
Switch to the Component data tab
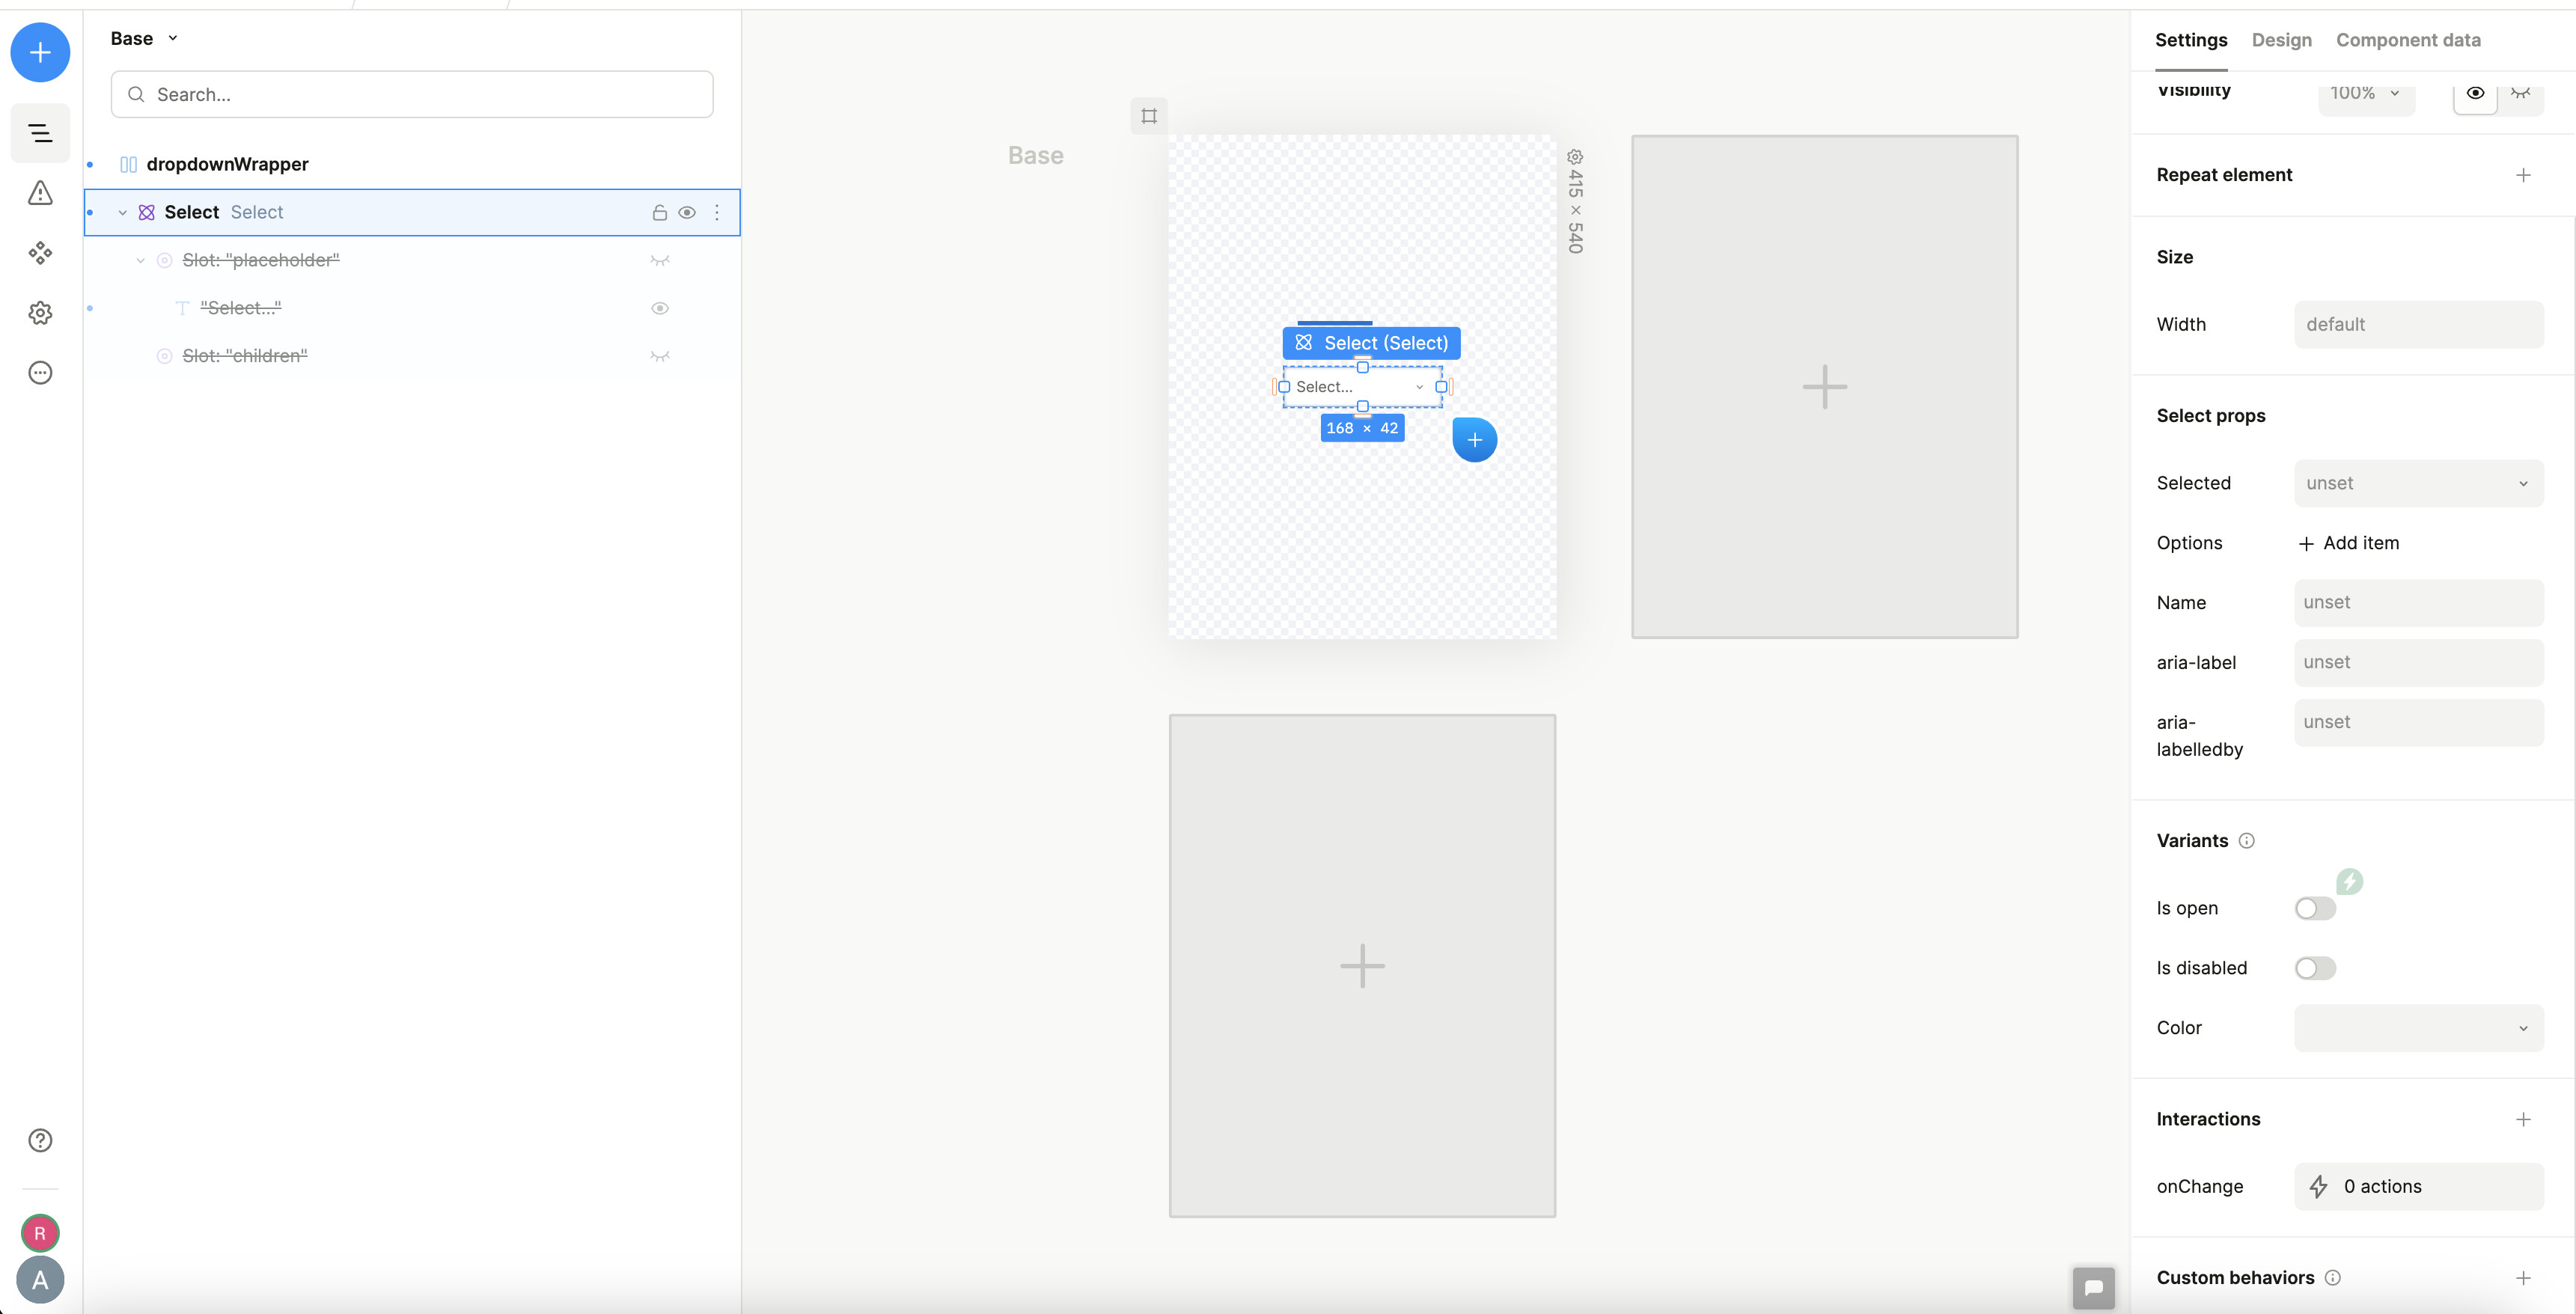coord(2408,40)
